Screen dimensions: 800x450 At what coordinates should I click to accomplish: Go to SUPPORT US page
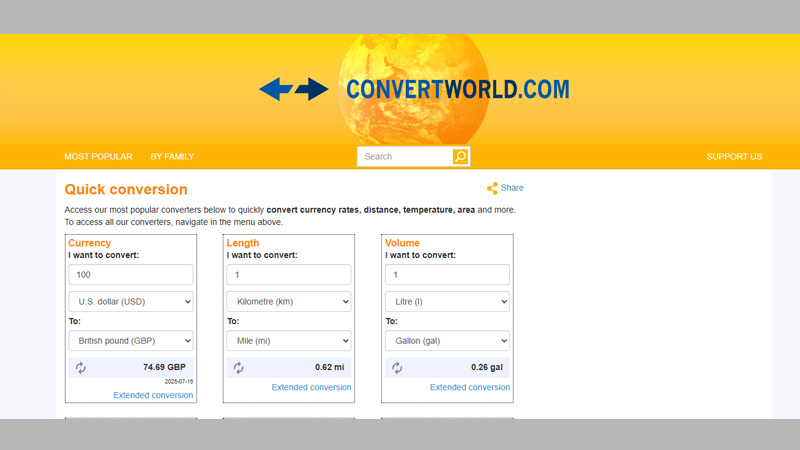click(x=734, y=157)
